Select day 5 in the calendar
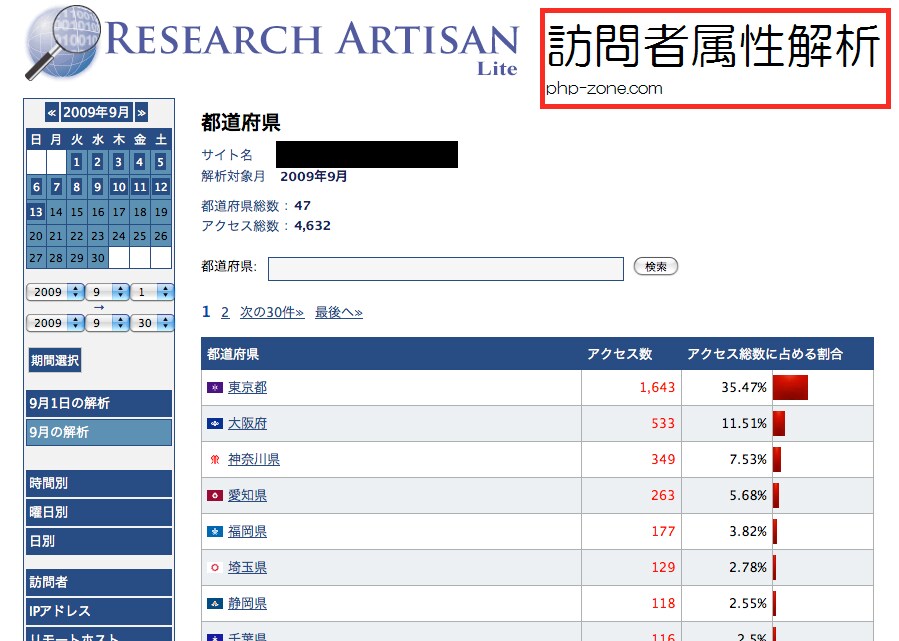Image resolution: width=899 pixels, height=641 pixels. pyautogui.click(x=161, y=162)
